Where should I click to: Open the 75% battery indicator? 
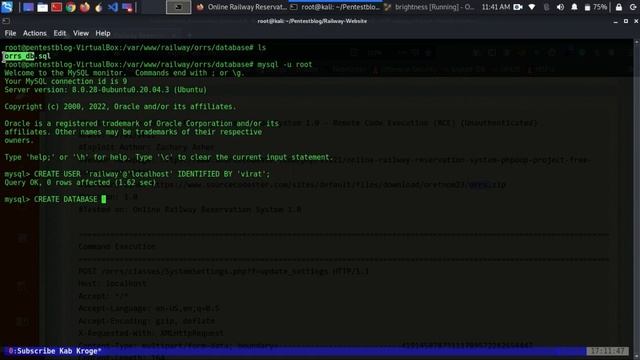pyautogui.click(x=596, y=7)
